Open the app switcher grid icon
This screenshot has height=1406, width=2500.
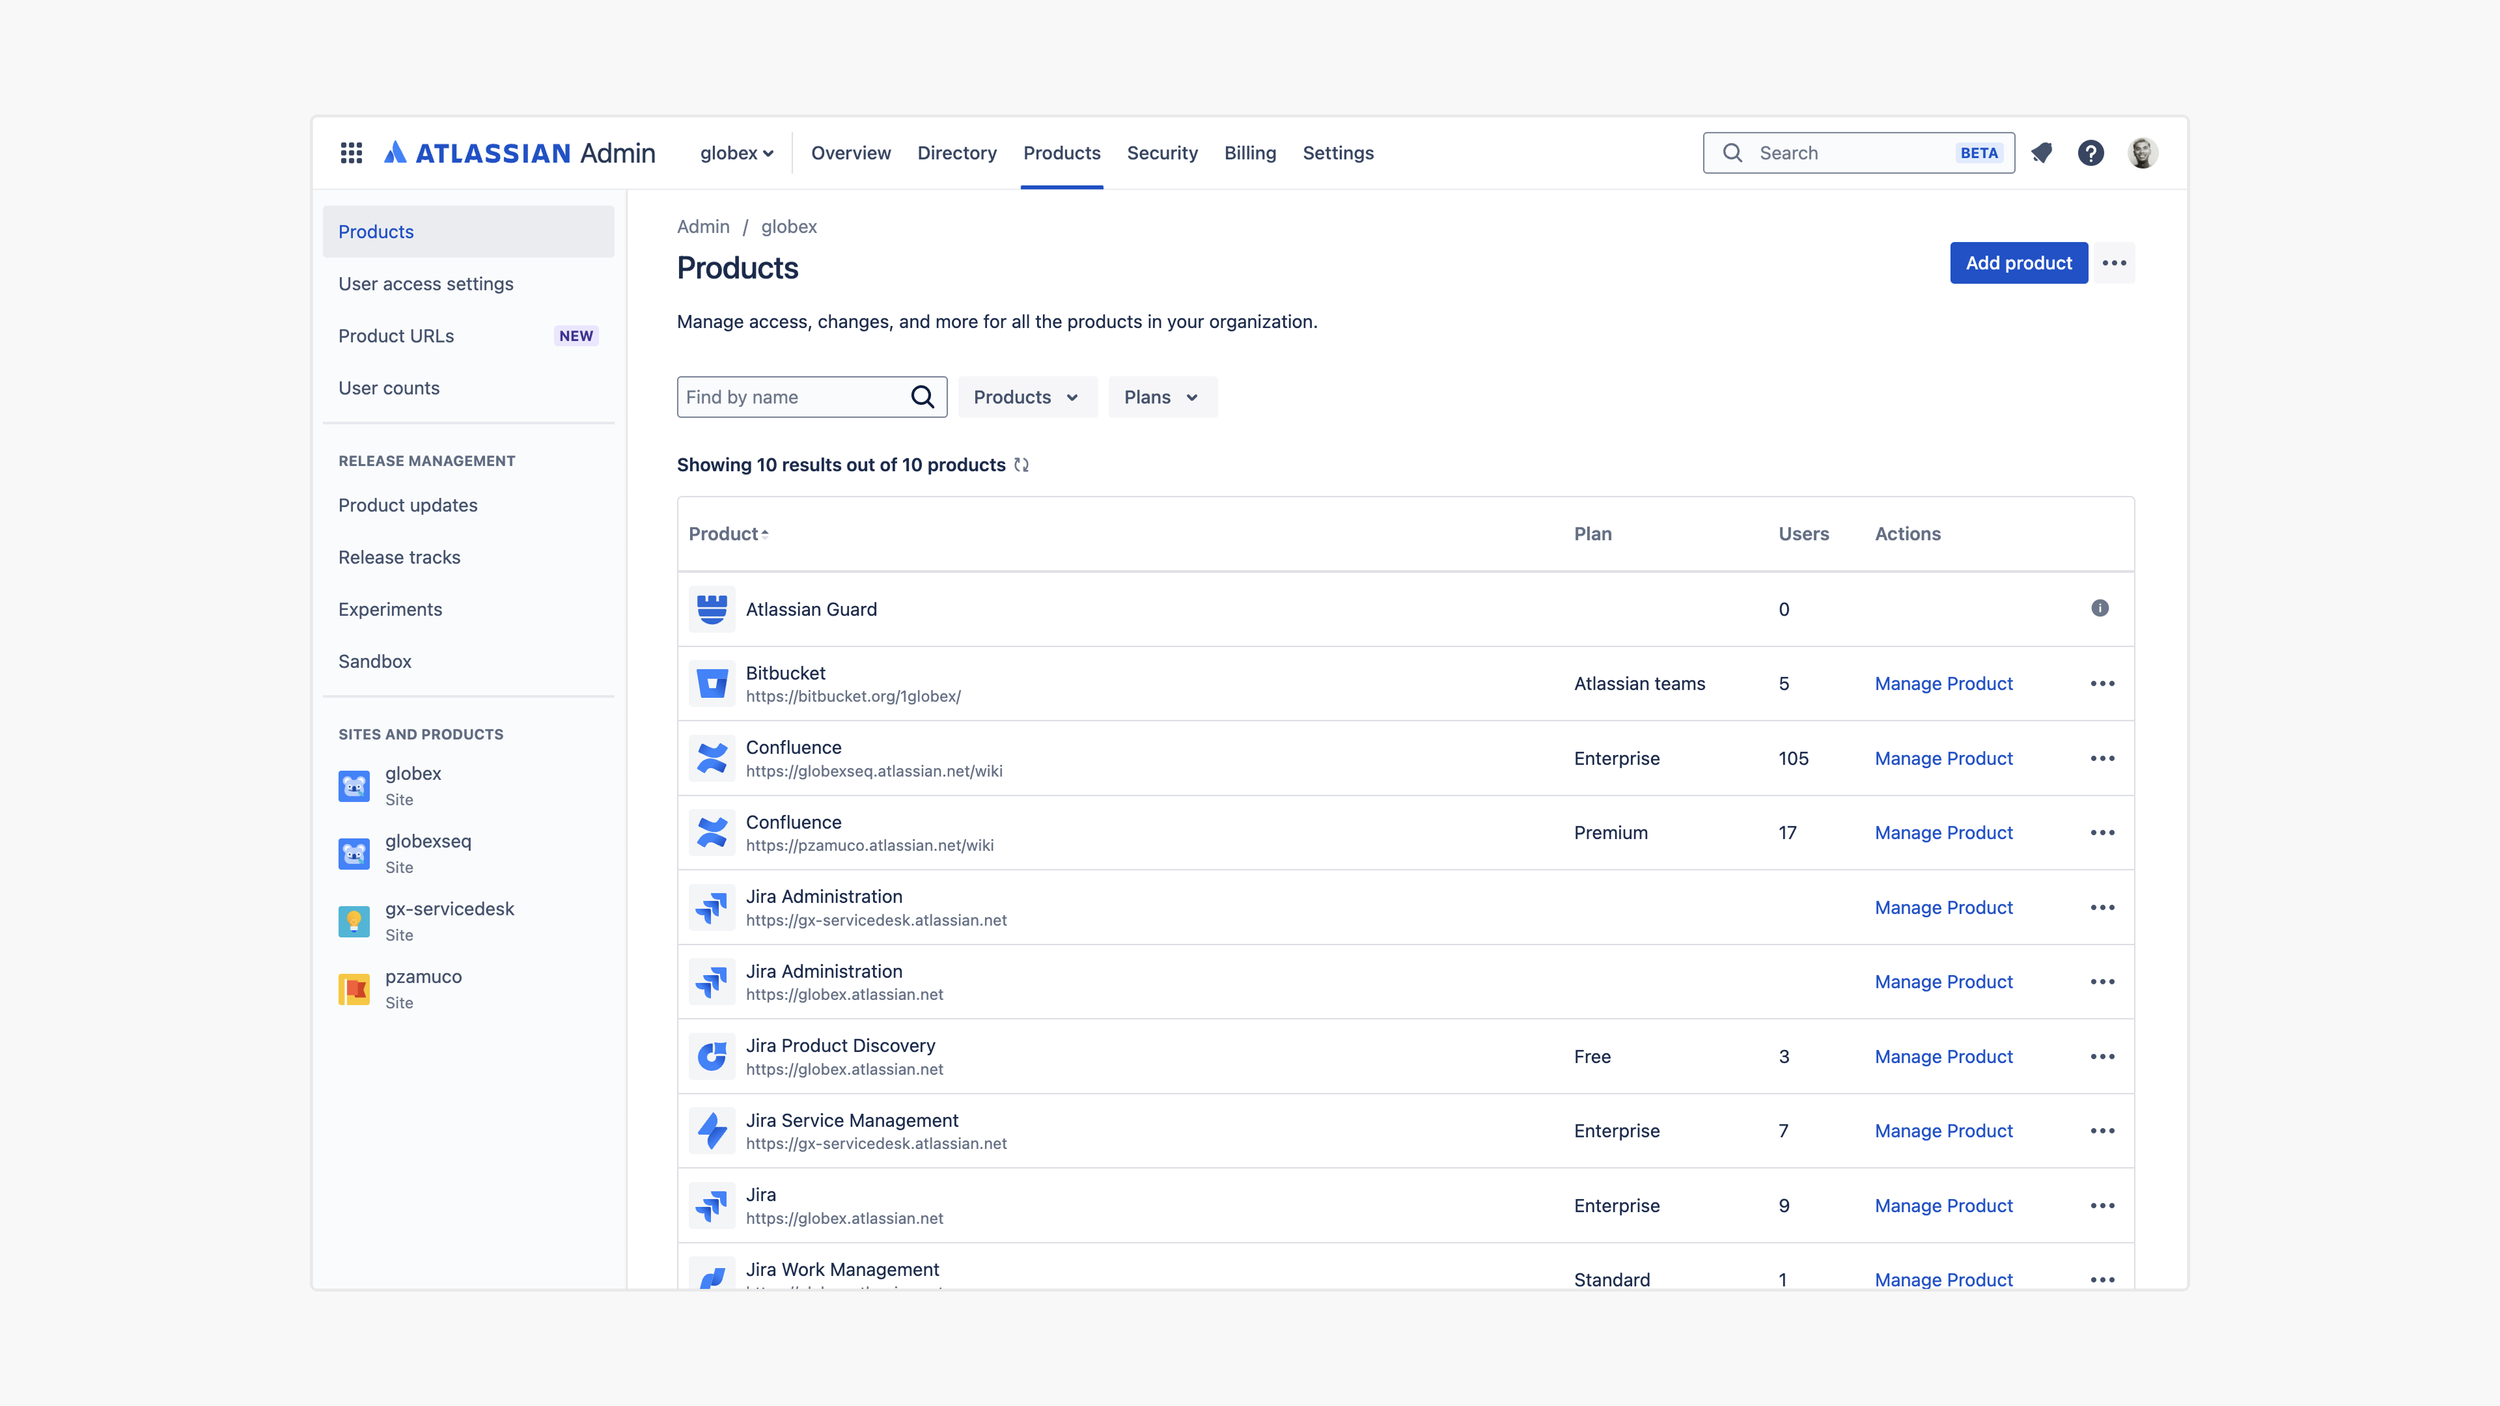351,153
